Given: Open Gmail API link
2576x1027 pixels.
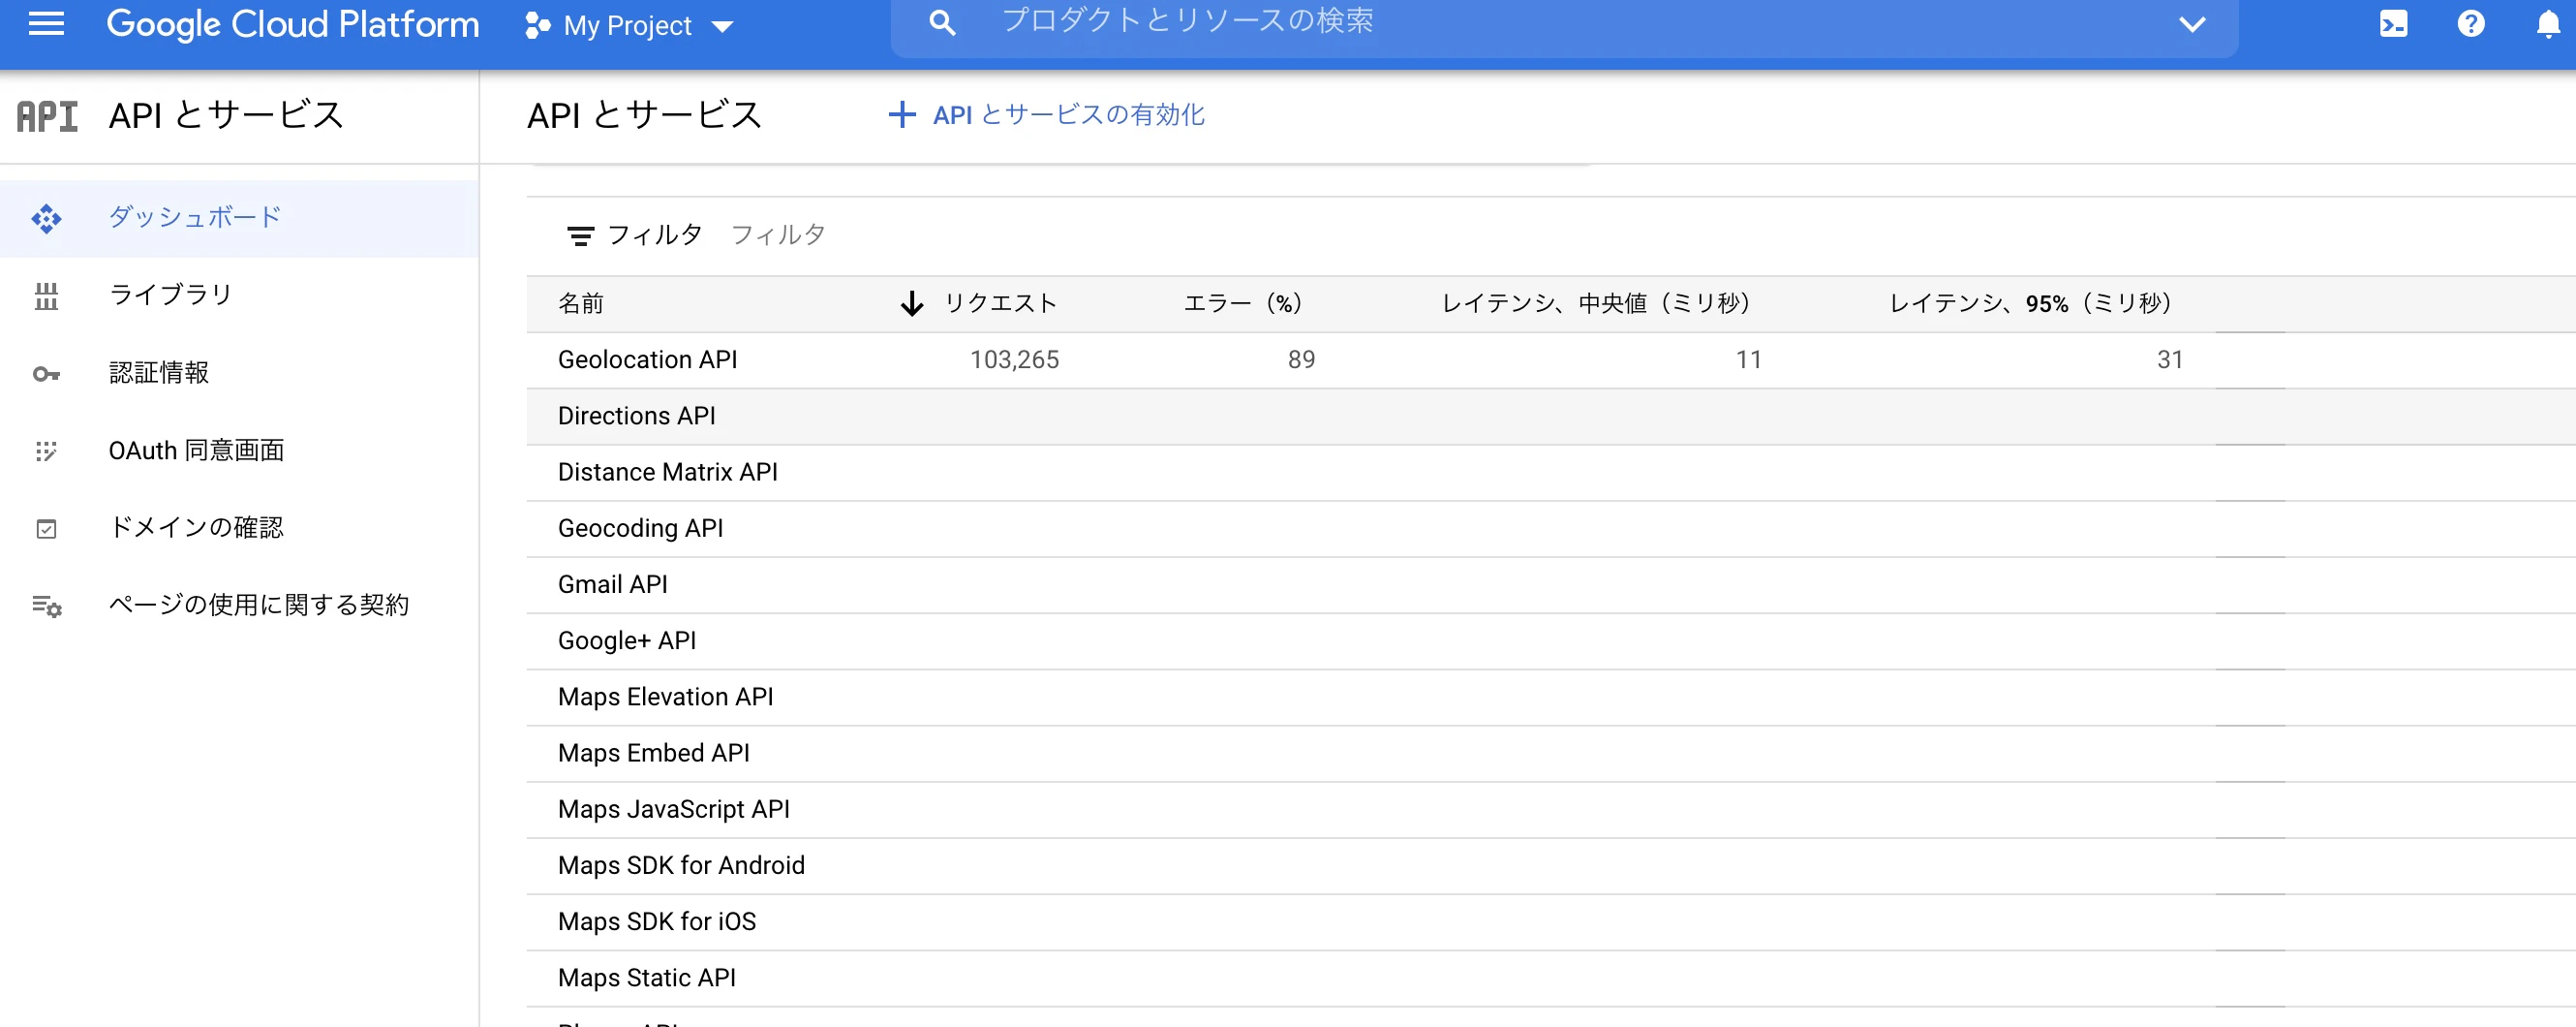Looking at the screenshot, I should pyautogui.click(x=612, y=584).
